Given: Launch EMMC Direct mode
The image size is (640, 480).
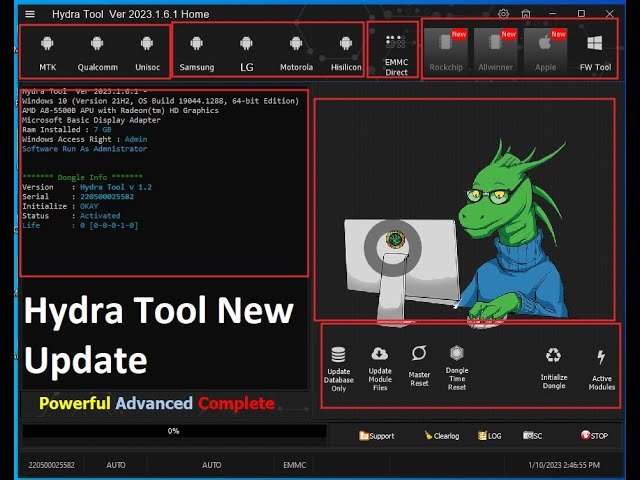Looking at the screenshot, I should [x=396, y=54].
